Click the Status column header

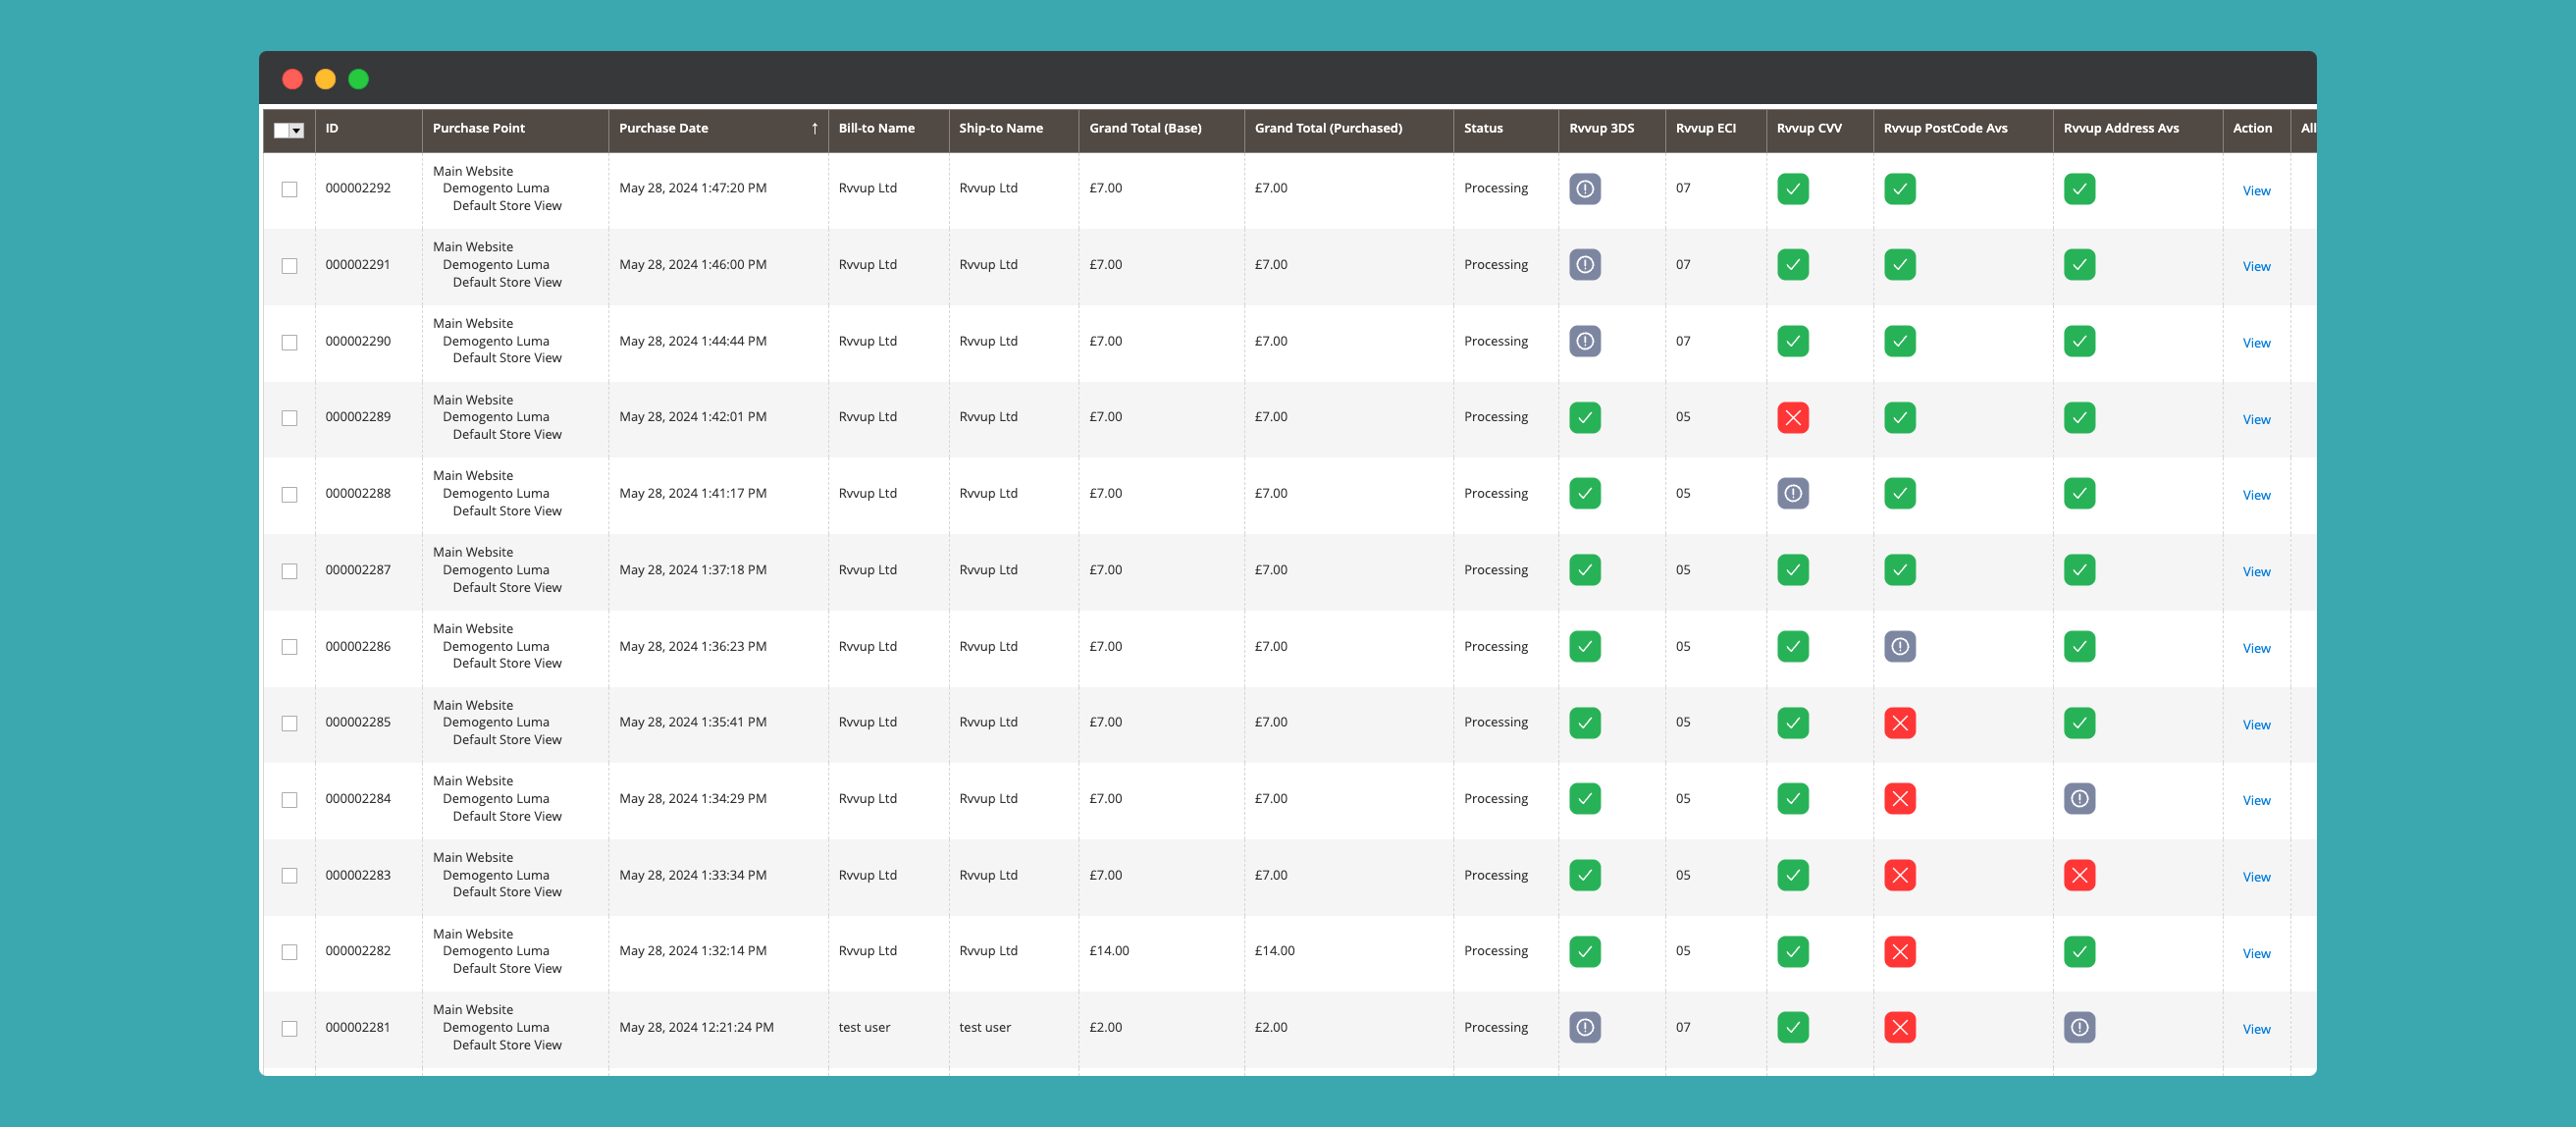click(1482, 129)
